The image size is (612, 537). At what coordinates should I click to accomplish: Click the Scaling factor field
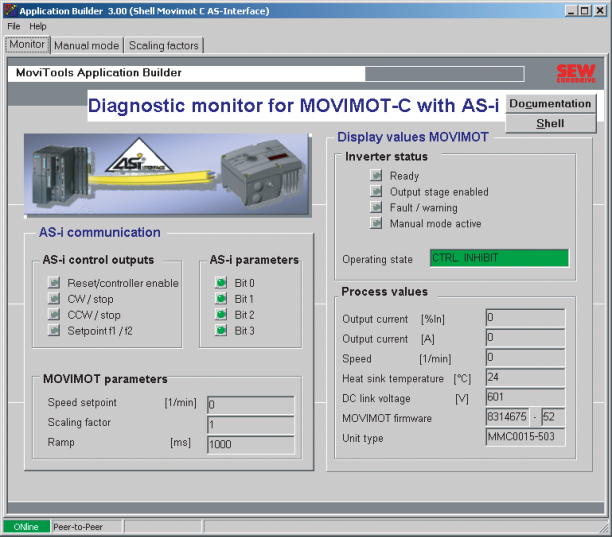pyautogui.click(x=251, y=425)
